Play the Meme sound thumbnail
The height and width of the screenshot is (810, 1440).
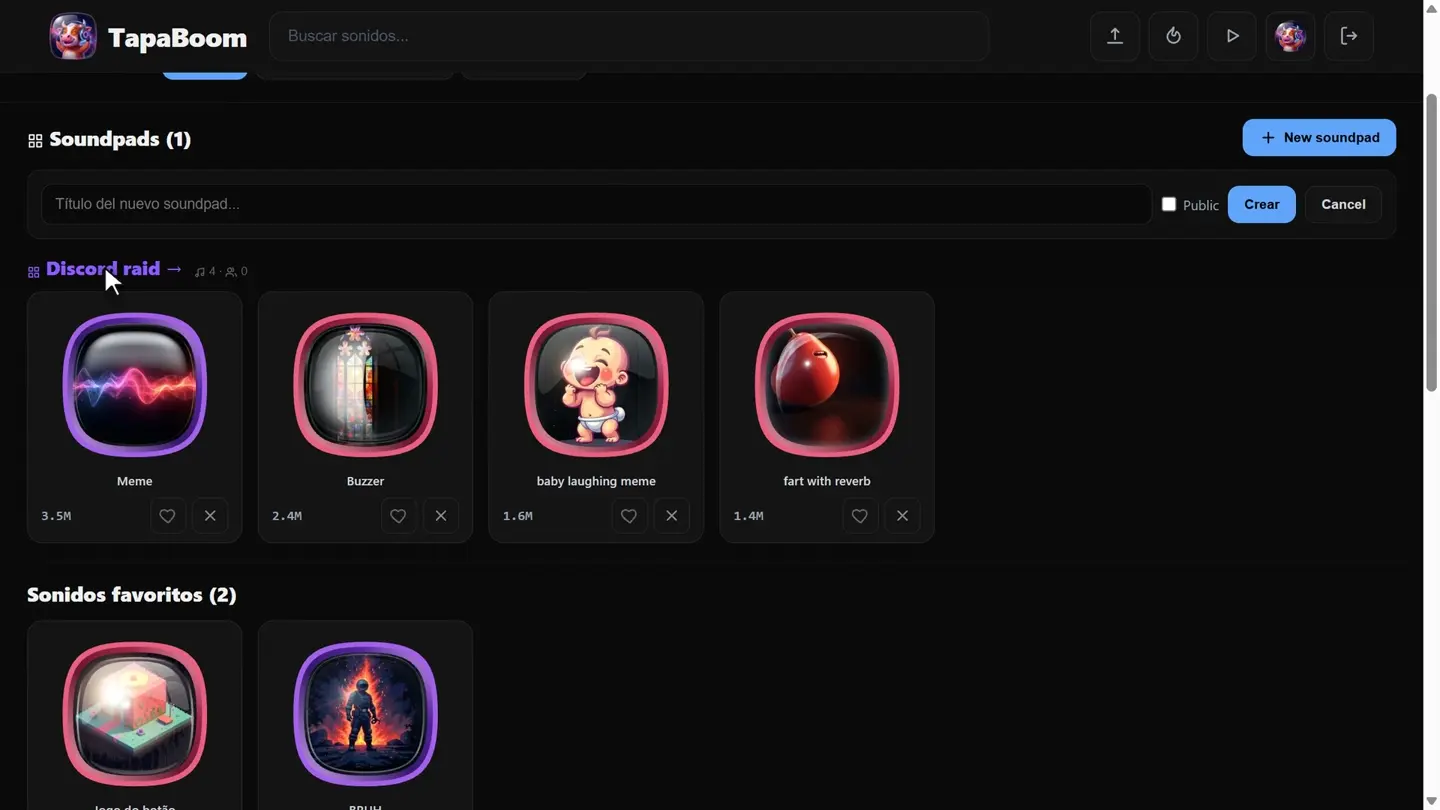pos(135,385)
